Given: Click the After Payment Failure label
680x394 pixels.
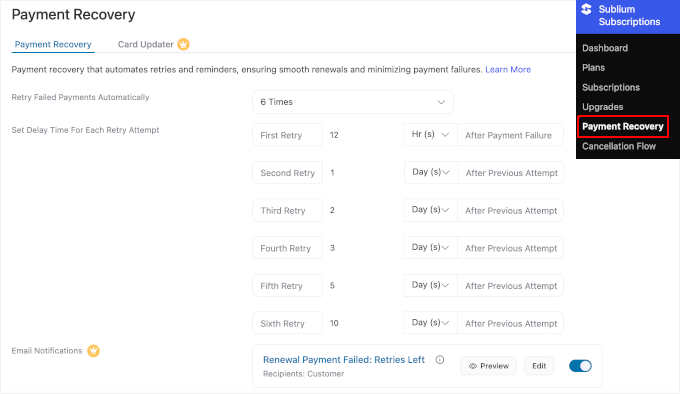Looking at the screenshot, I should pos(508,135).
